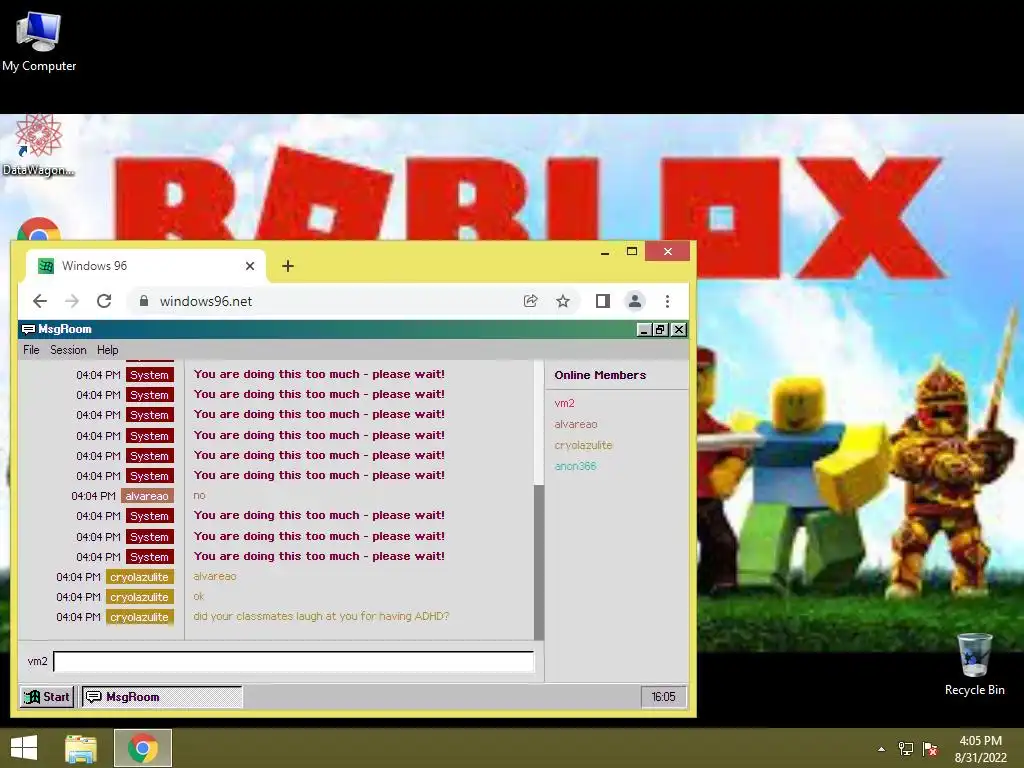The image size is (1024, 768).
Task: Click the Chrome taskbar icon
Action: 143,748
